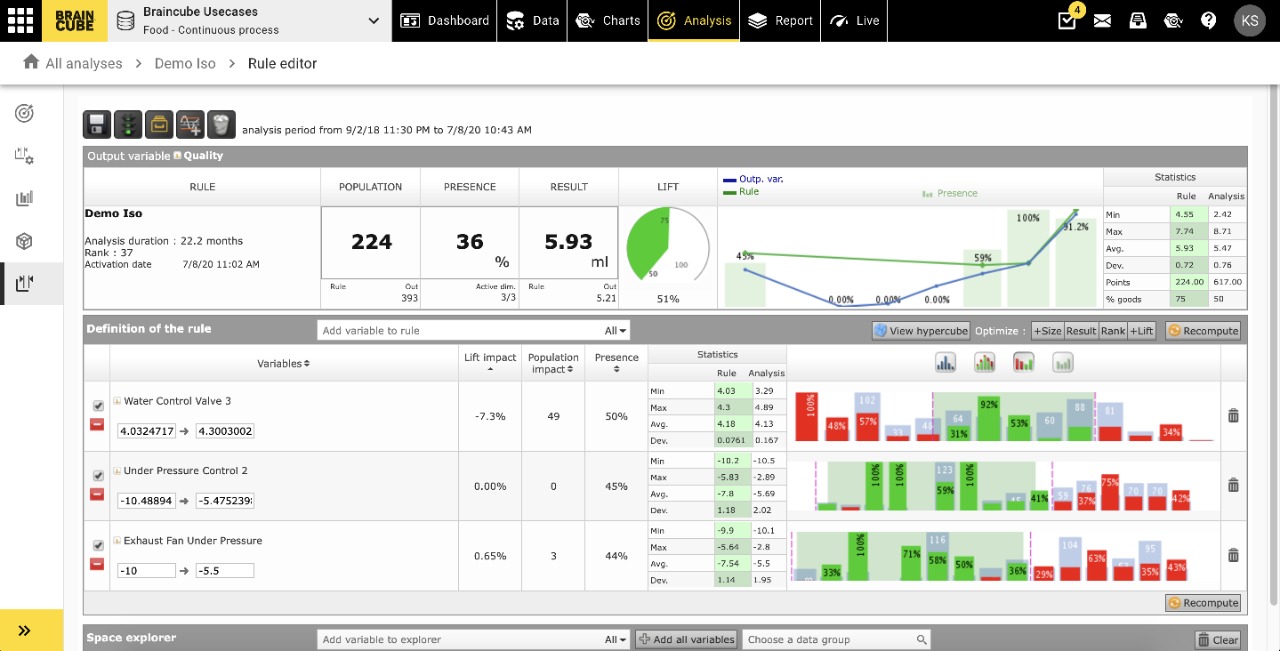
Task: Delete the Water Control Valve 3 row
Action: pyautogui.click(x=1232, y=415)
